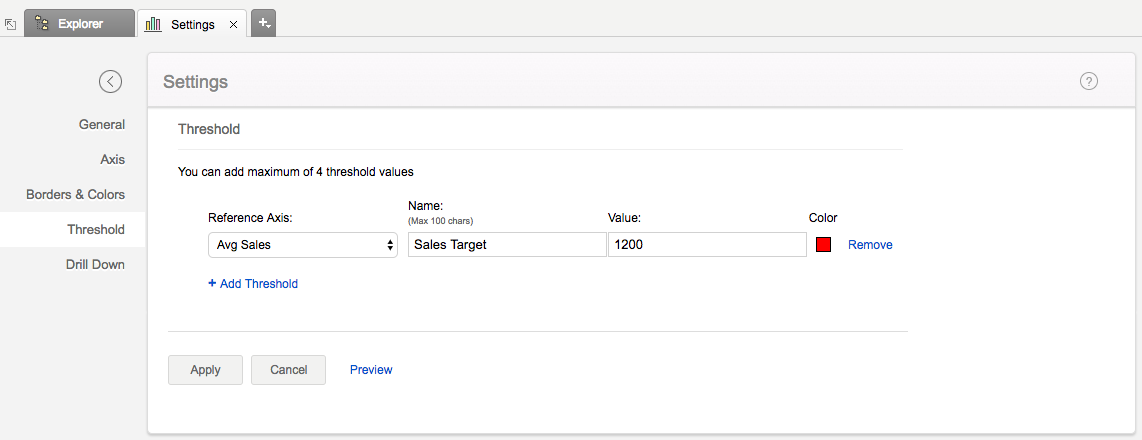Click the small restore icon left of Explorer
Image resolution: width=1142 pixels, height=440 pixels.
coord(10,24)
